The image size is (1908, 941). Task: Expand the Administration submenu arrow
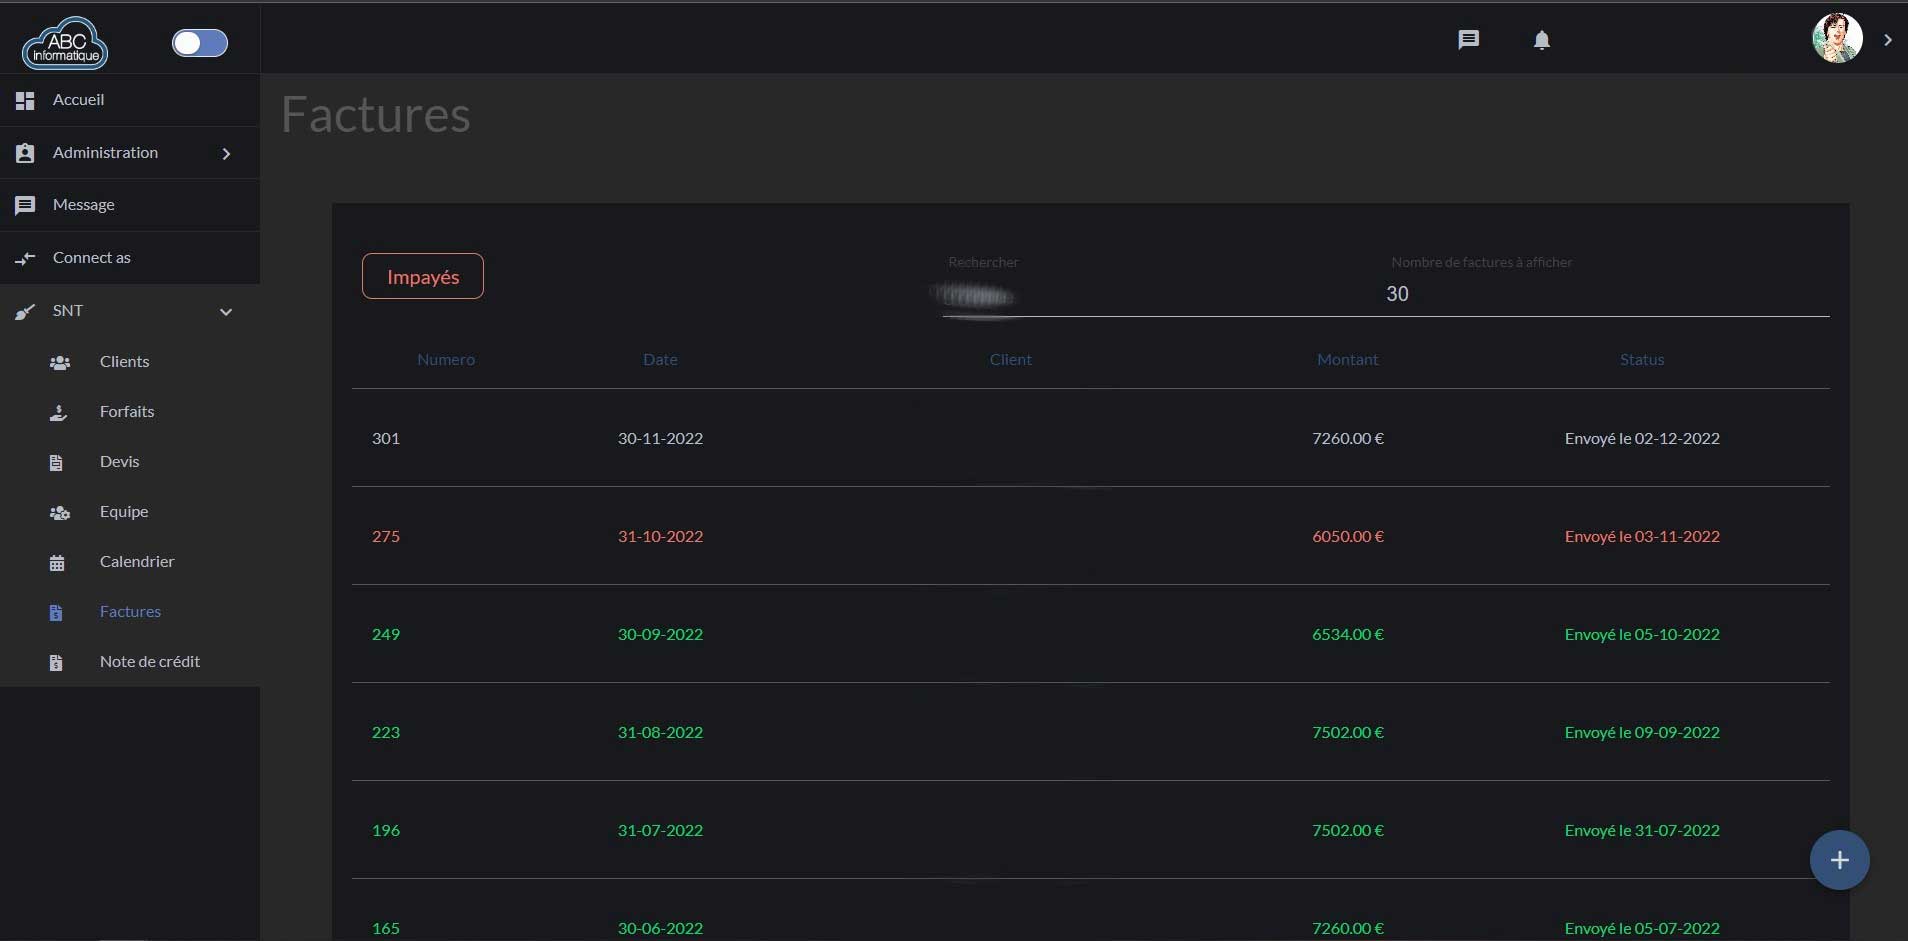[x=226, y=153]
